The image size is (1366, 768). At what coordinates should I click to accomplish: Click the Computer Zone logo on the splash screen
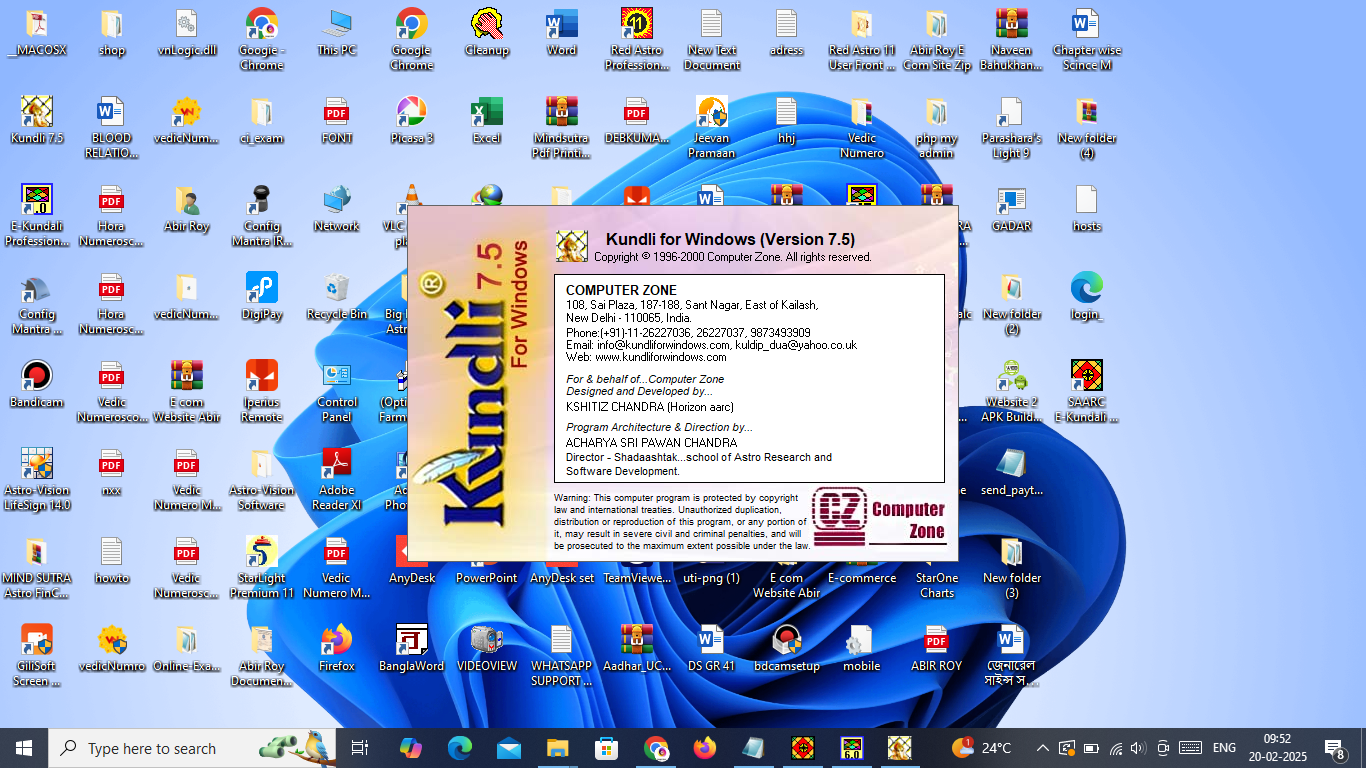tap(879, 518)
